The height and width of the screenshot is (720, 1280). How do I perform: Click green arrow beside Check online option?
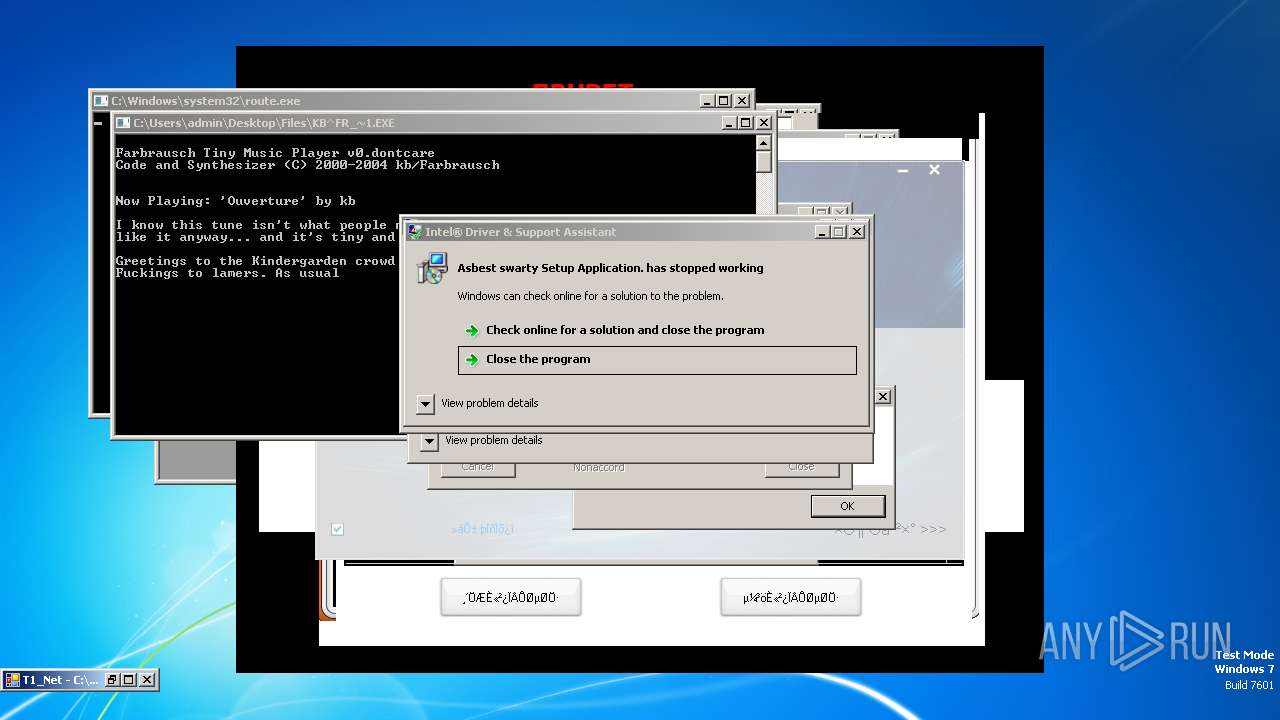[x=472, y=331]
